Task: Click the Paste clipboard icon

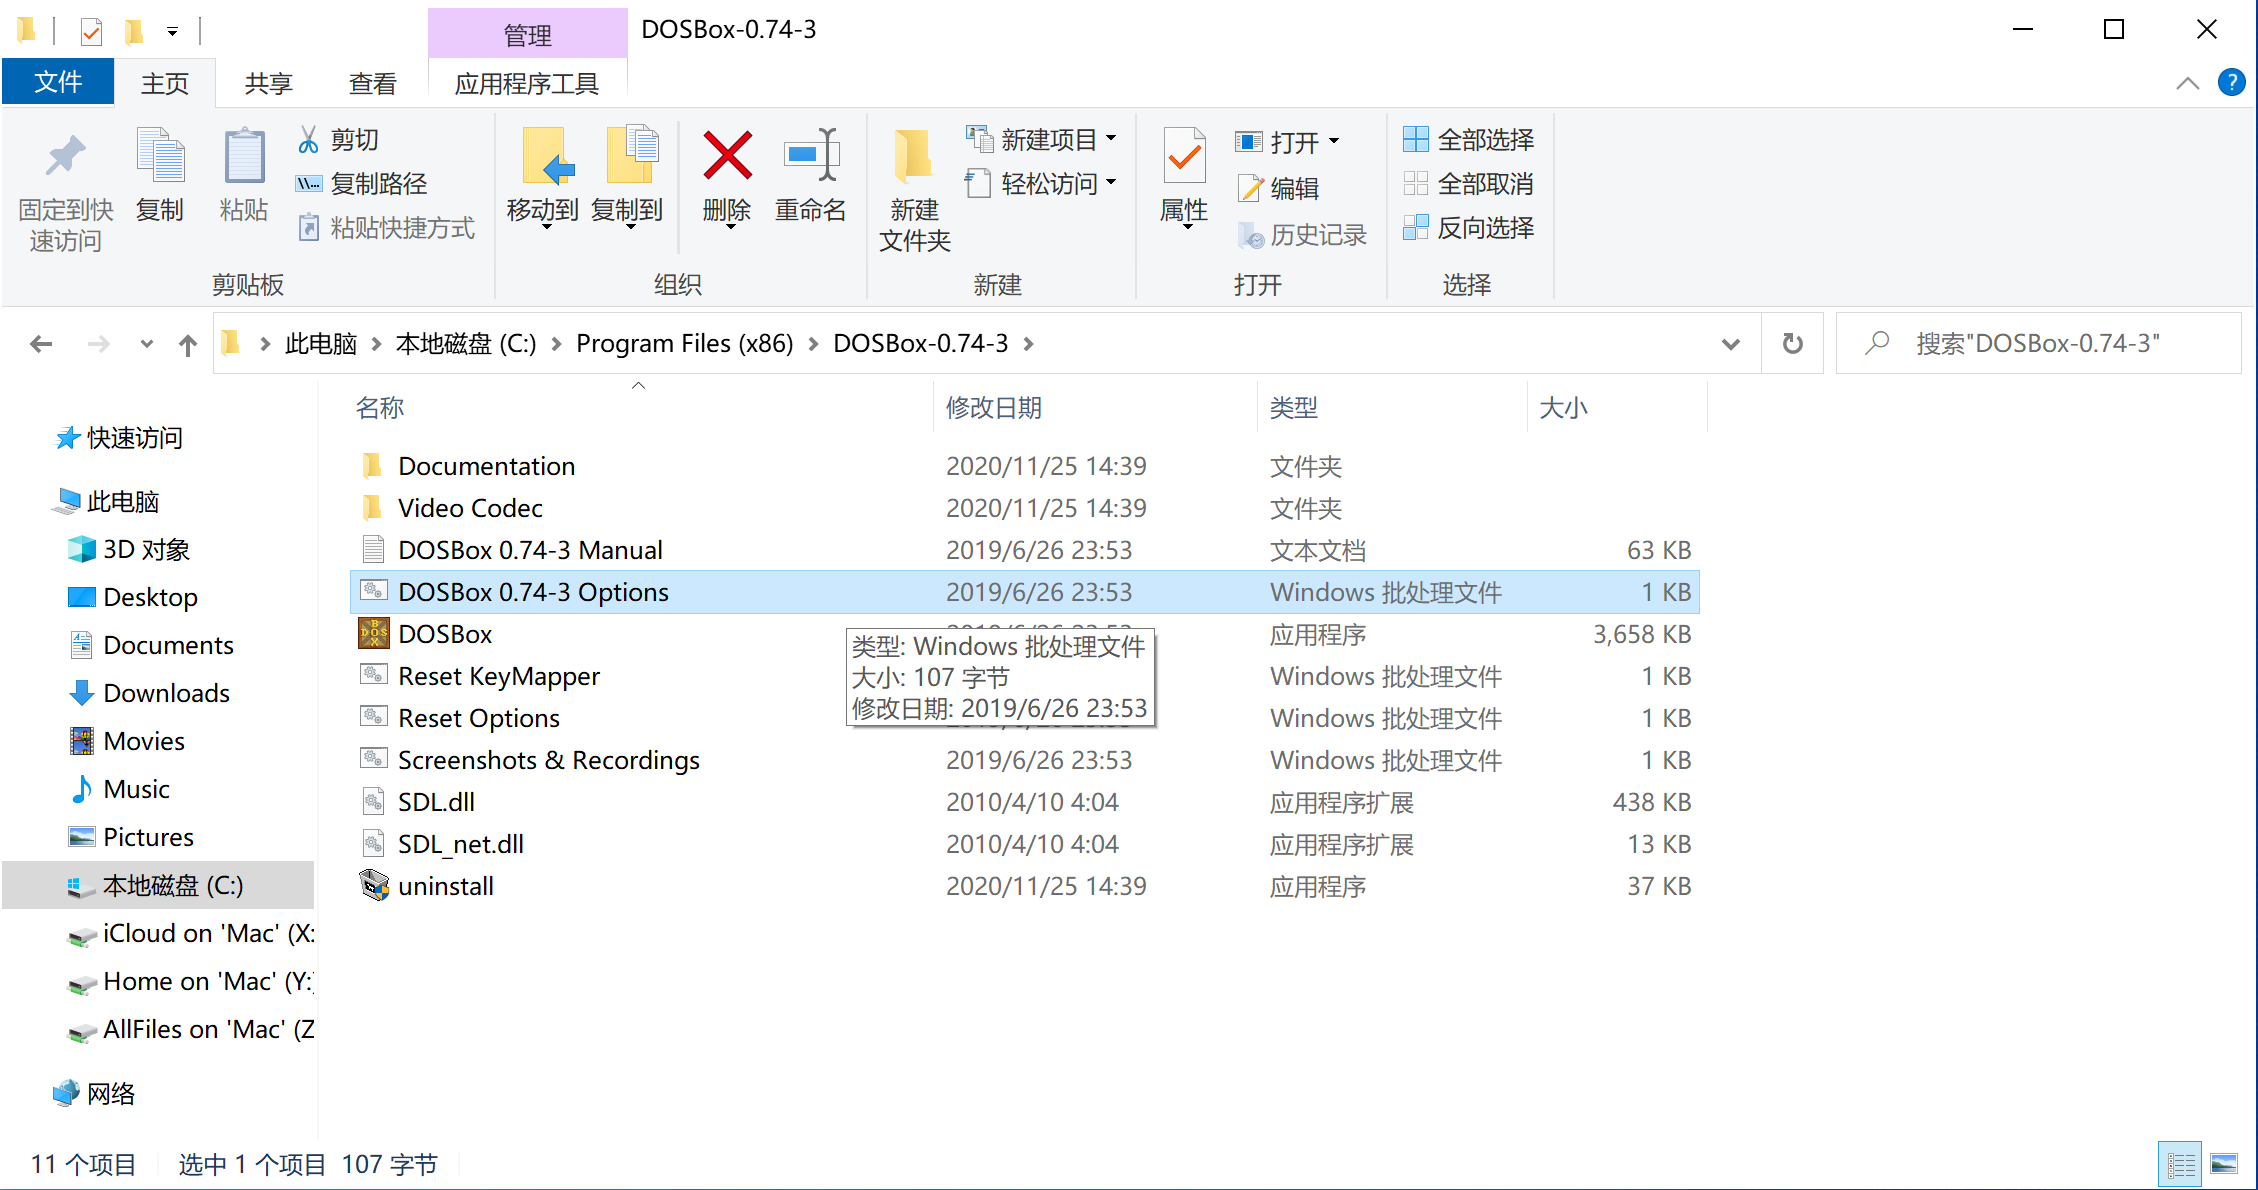Action: point(244,155)
